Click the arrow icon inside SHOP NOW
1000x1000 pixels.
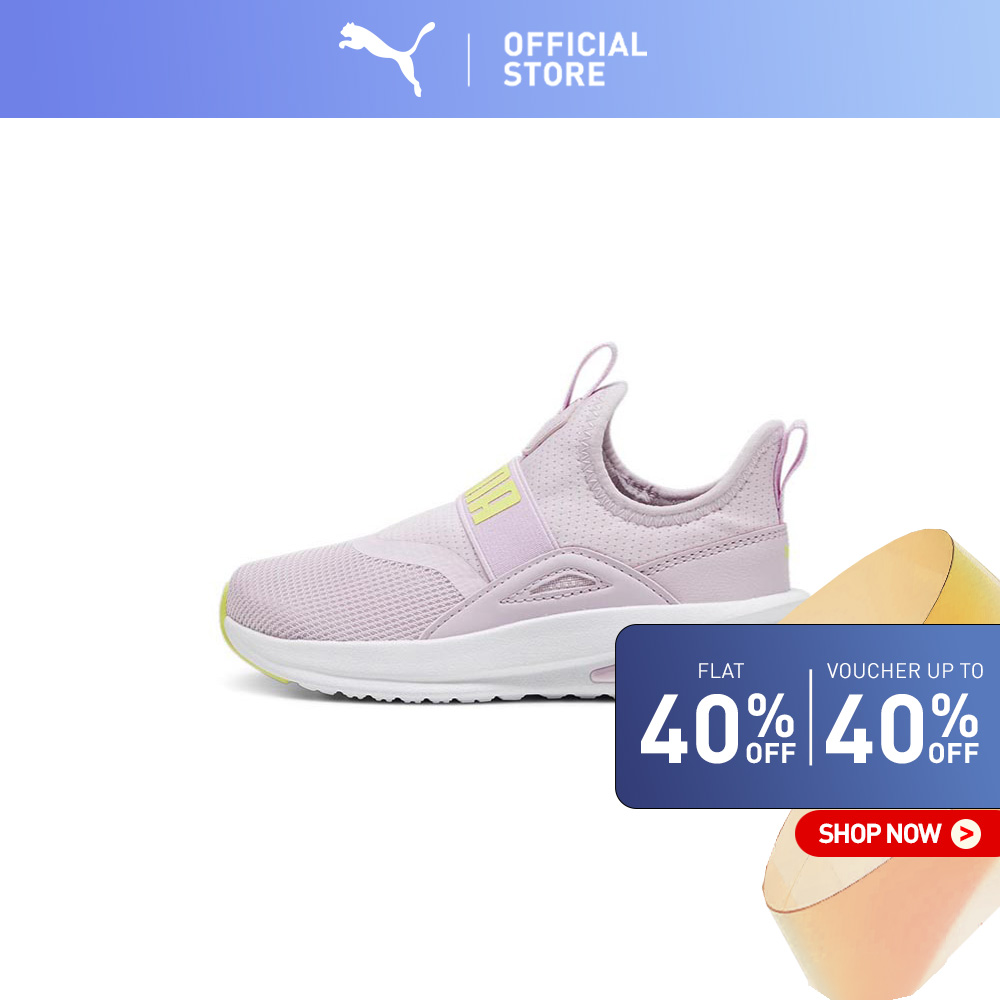tap(966, 834)
